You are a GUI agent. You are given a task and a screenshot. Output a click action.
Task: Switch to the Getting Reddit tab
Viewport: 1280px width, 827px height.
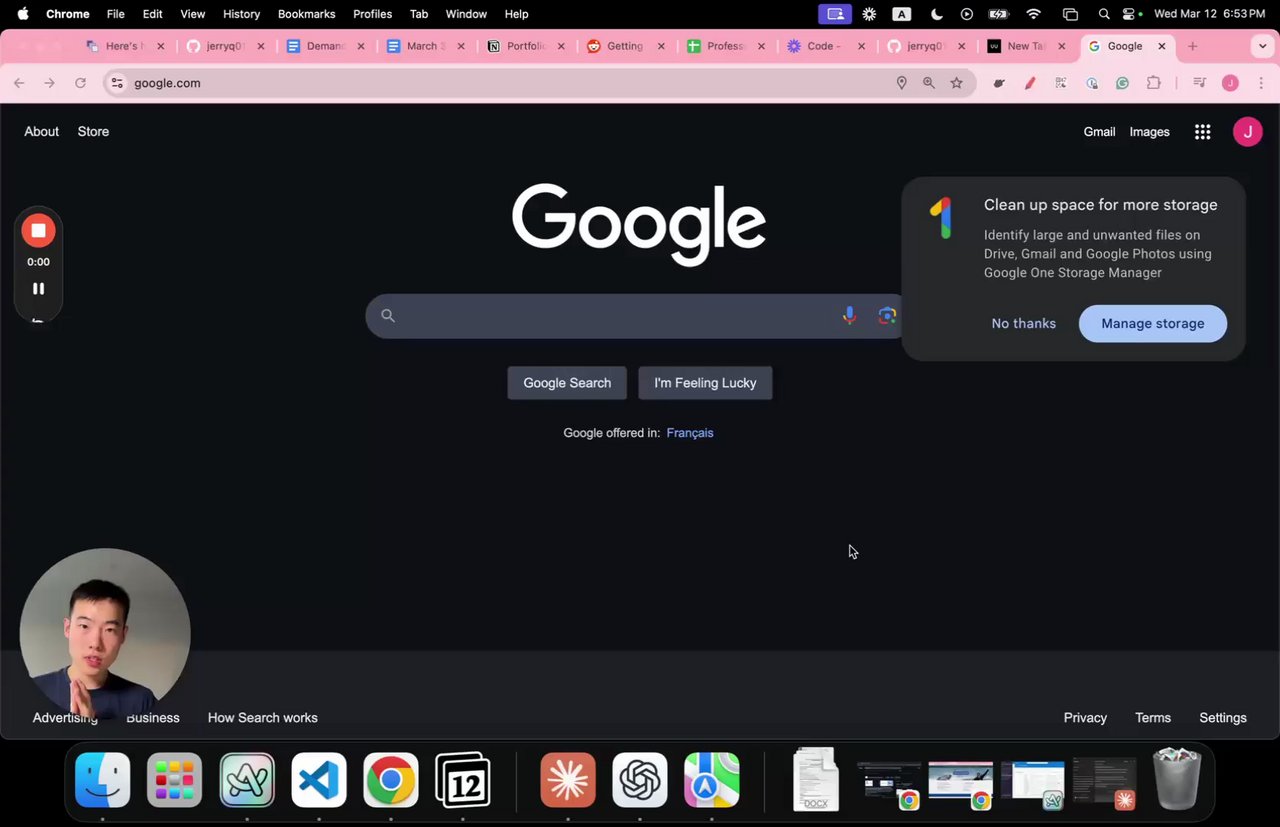click(626, 46)
